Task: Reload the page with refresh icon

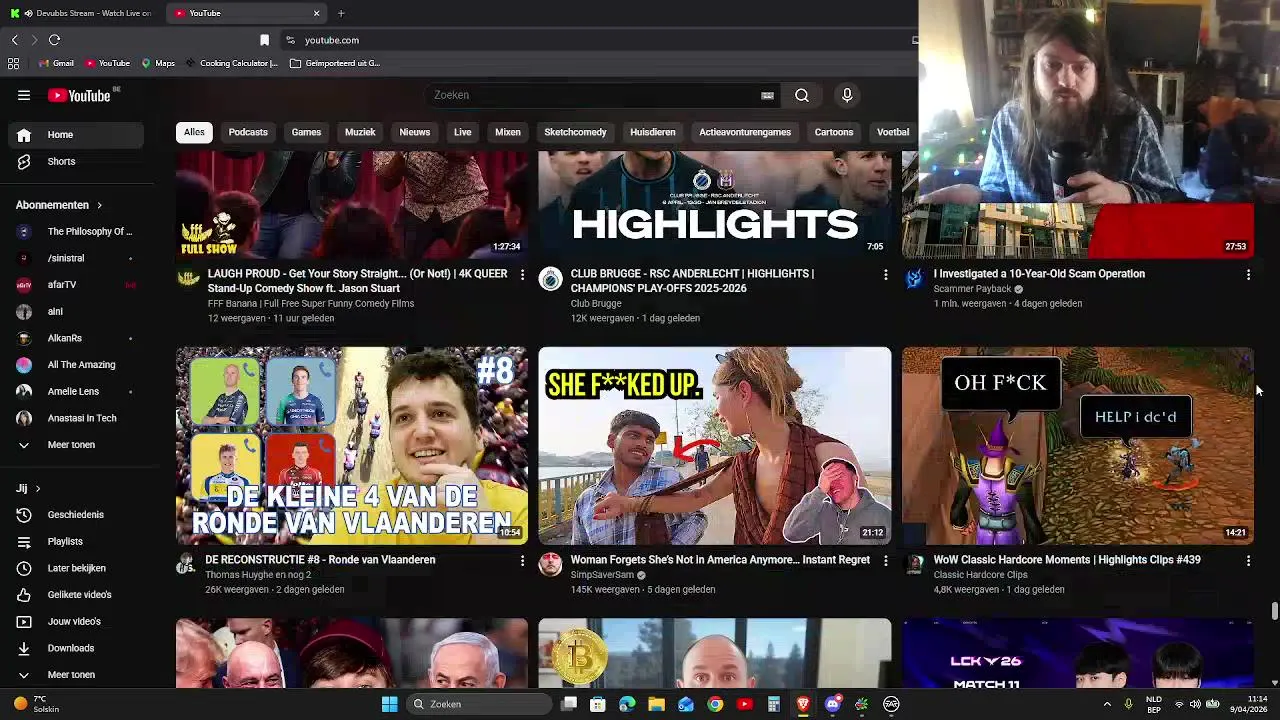Action: [54, 40]
